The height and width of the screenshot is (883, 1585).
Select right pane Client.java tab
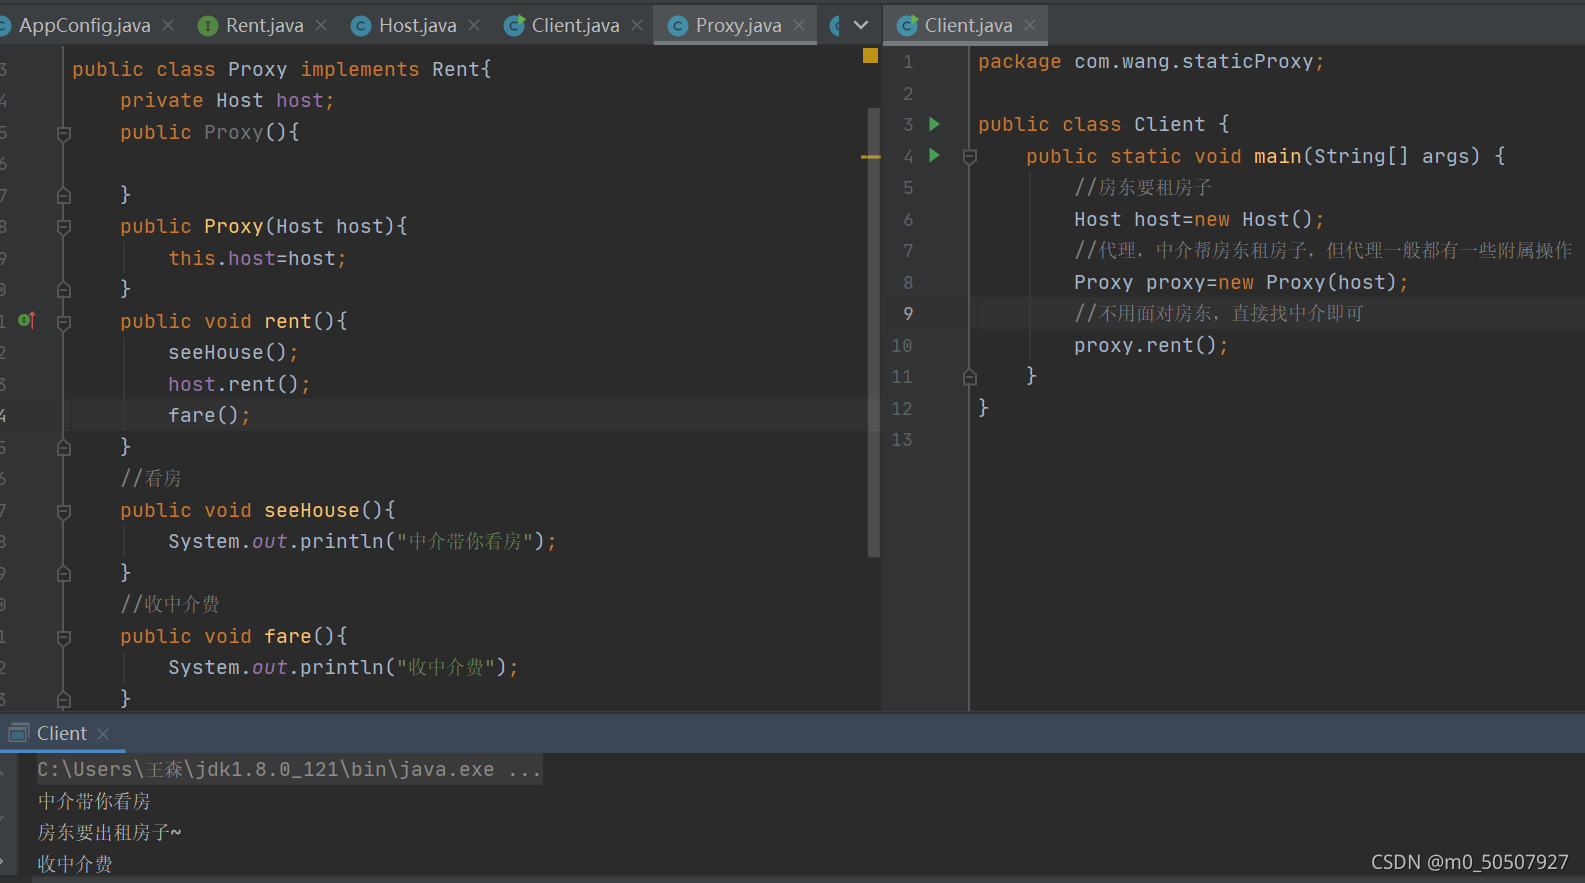pyautogui.click(x=968, y=25)
